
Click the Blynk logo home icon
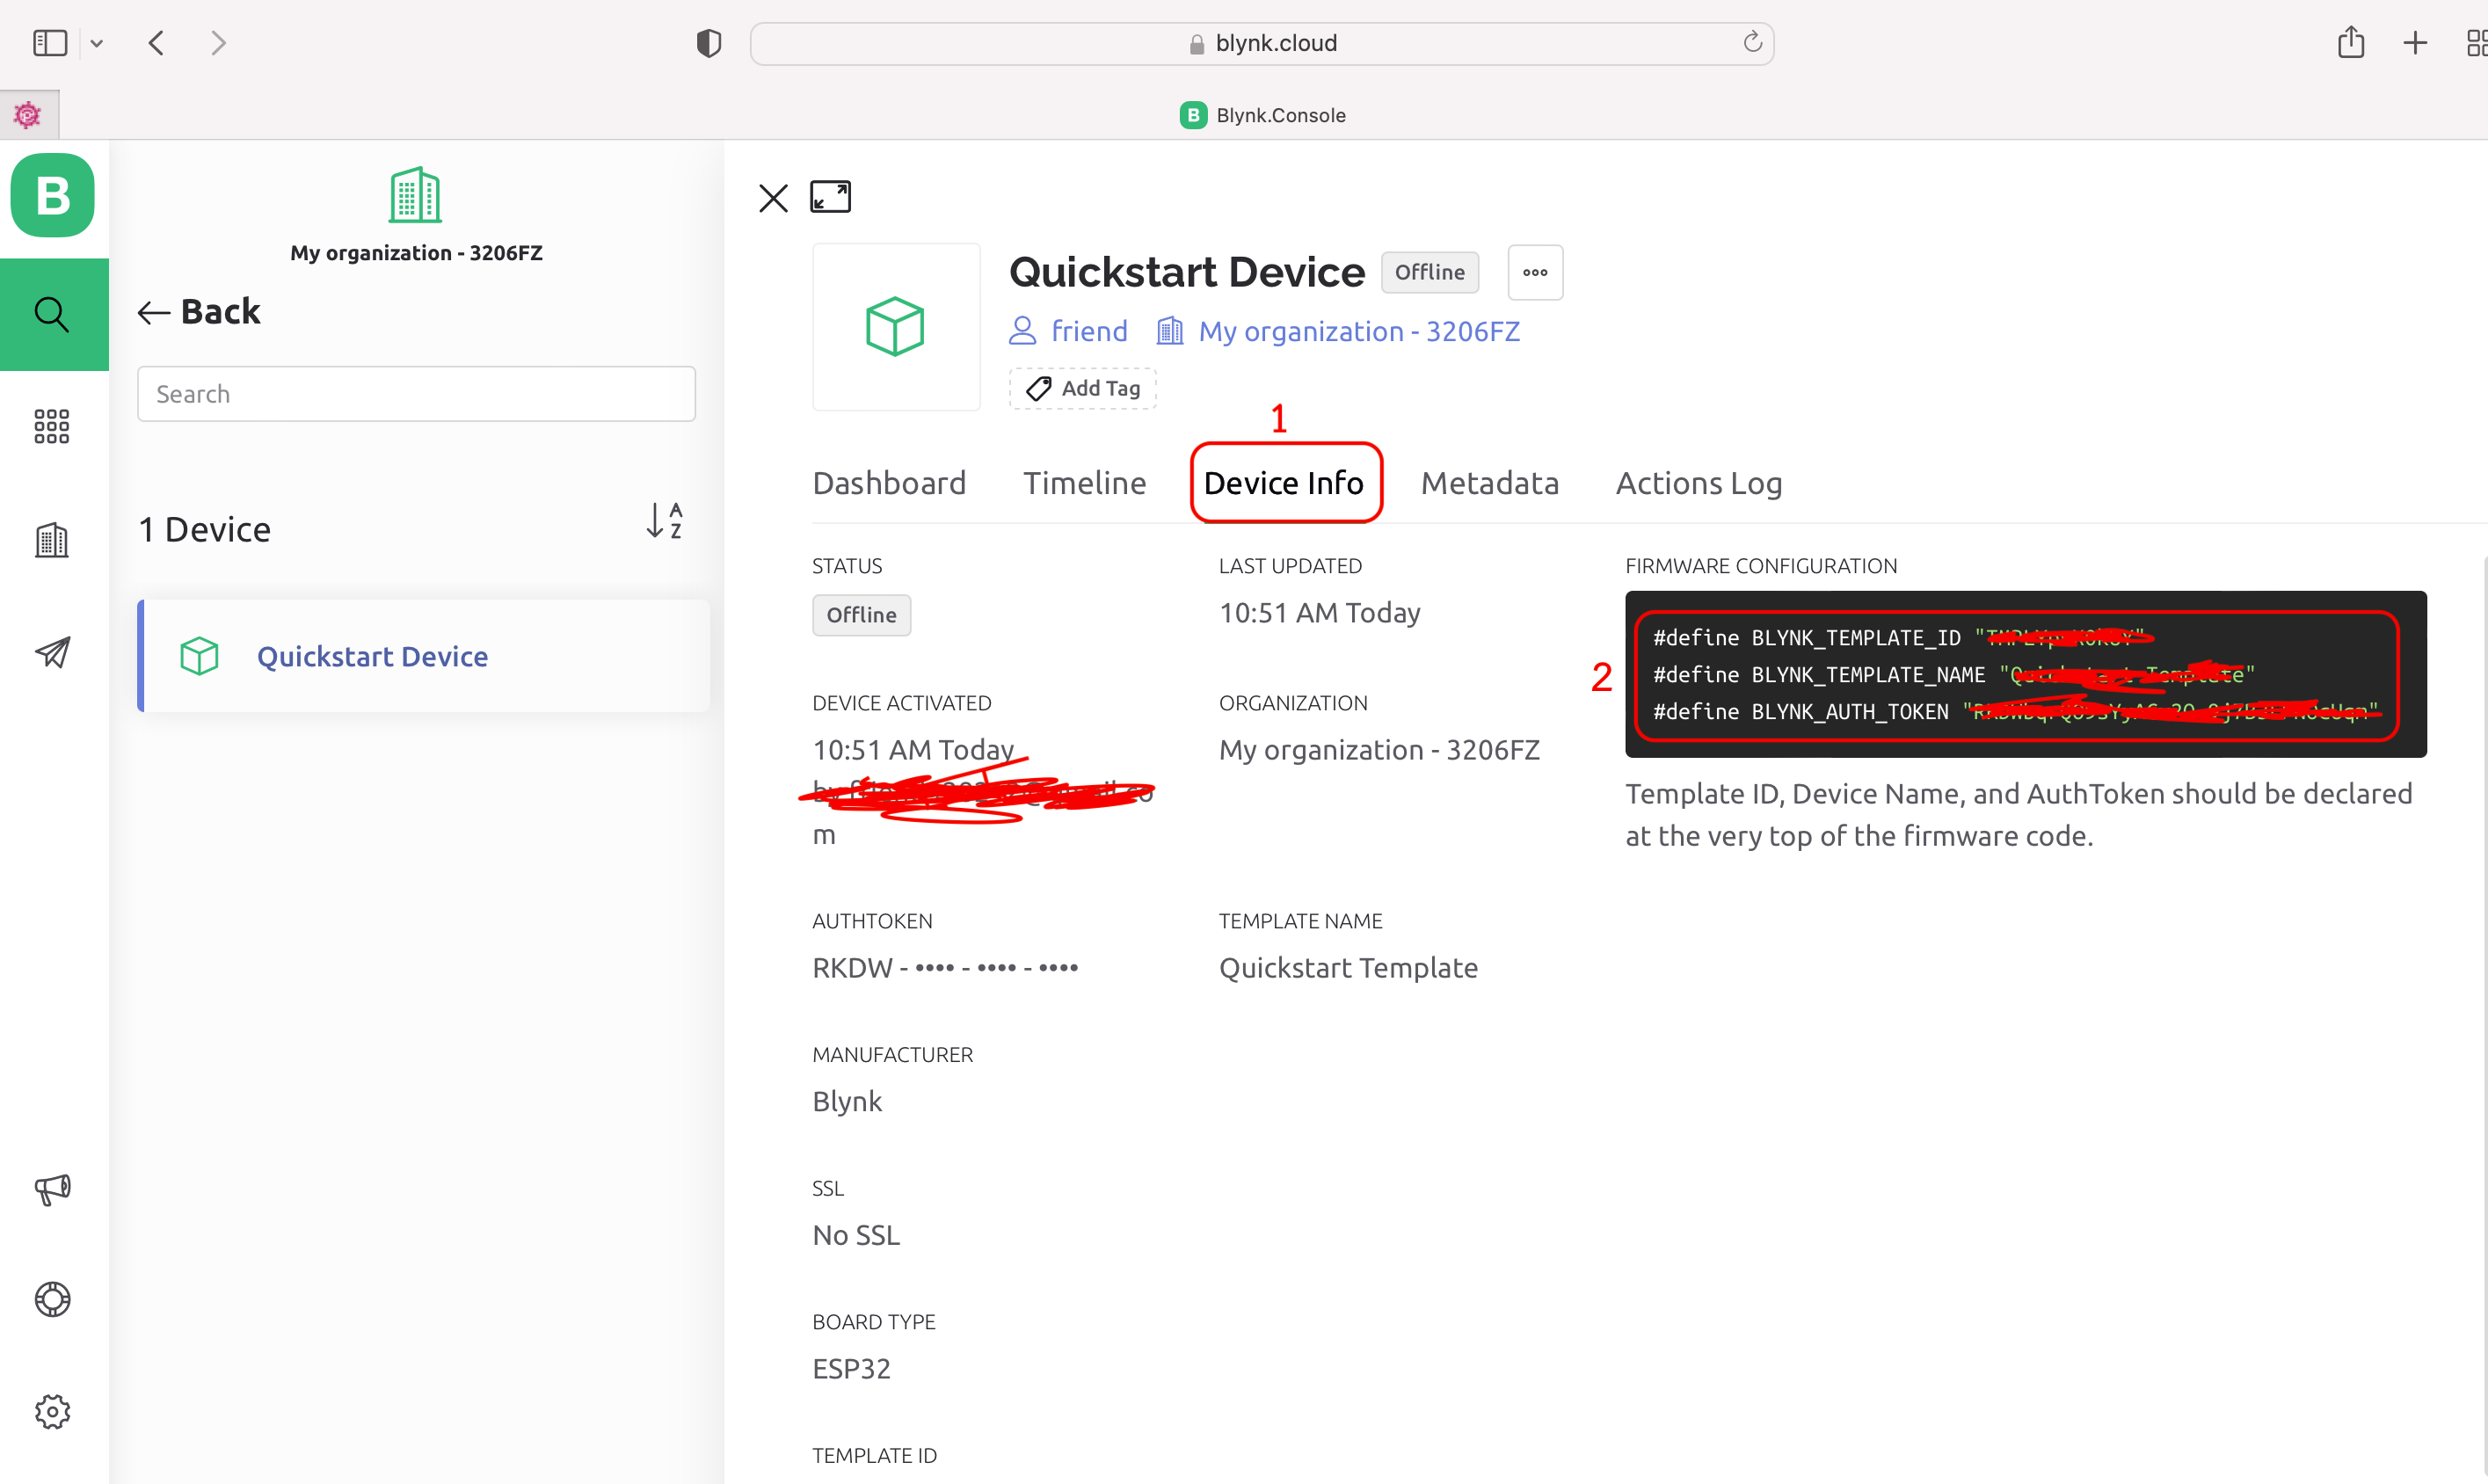point(53,195)
